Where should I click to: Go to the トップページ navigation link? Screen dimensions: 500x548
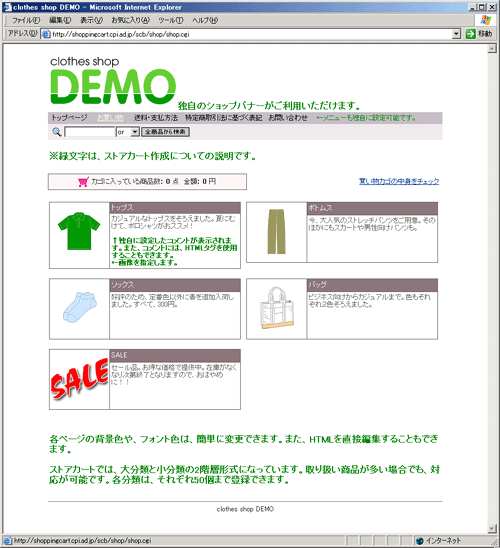[x=70, y=118]
